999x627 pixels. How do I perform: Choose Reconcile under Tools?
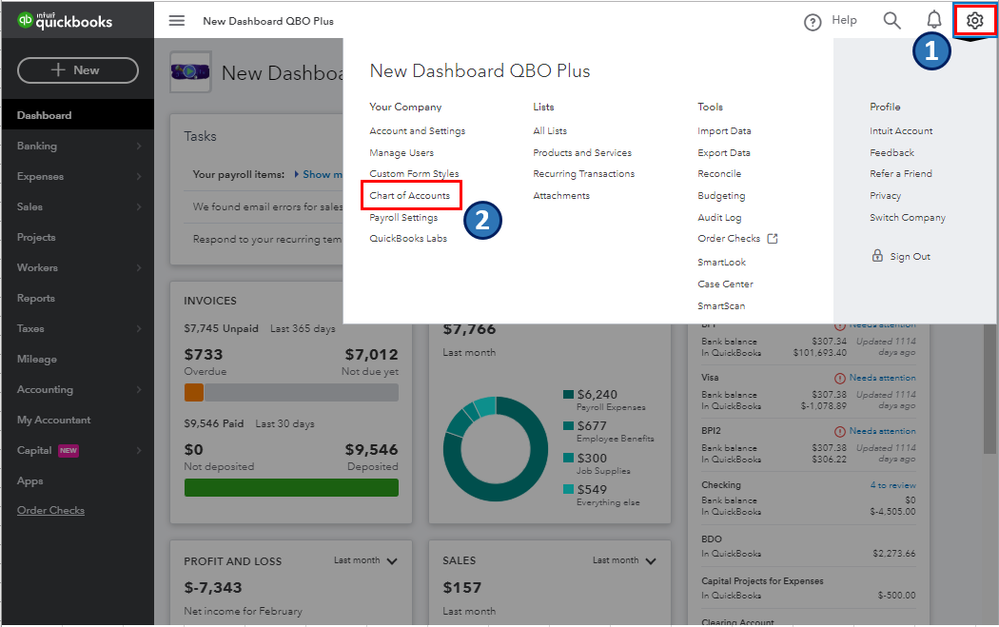(719, 174)
